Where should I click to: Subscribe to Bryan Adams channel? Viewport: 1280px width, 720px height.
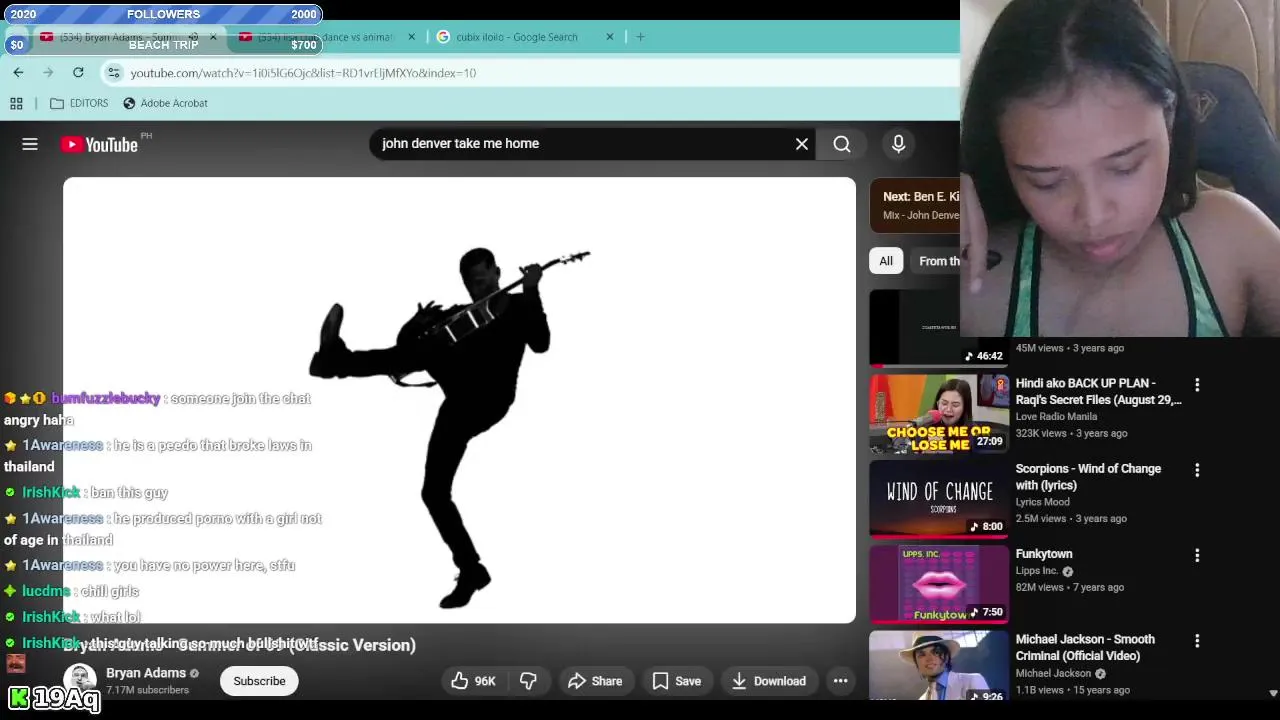tap(259, 681)
